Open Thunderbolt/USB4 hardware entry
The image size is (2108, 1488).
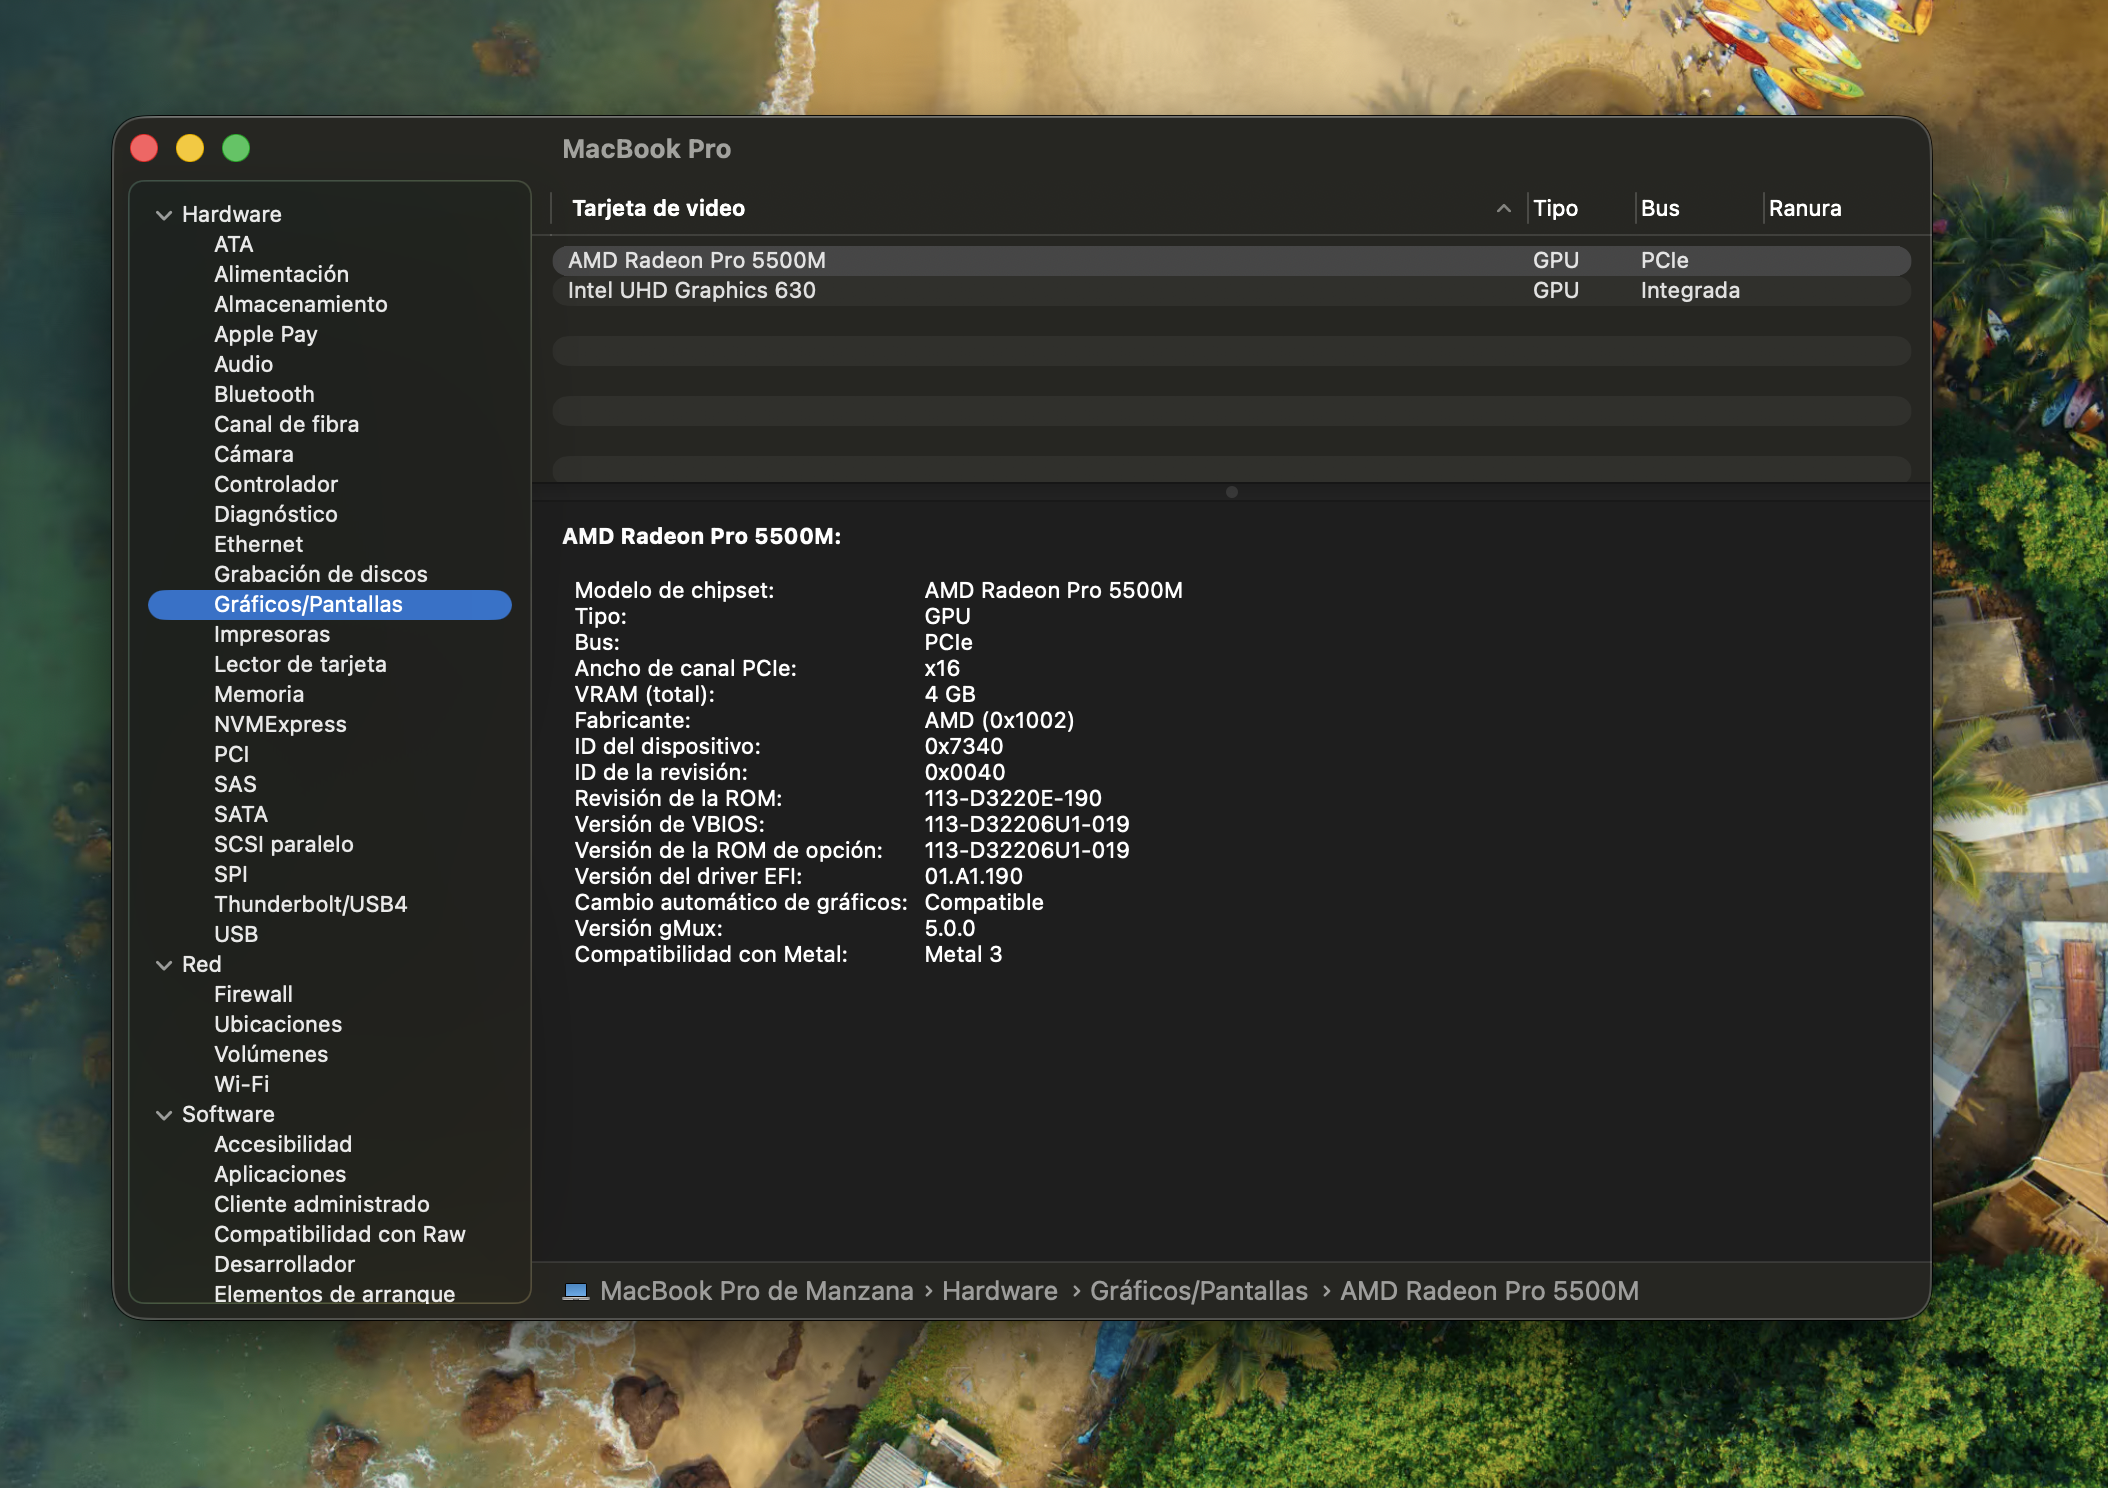click(310, 904)
